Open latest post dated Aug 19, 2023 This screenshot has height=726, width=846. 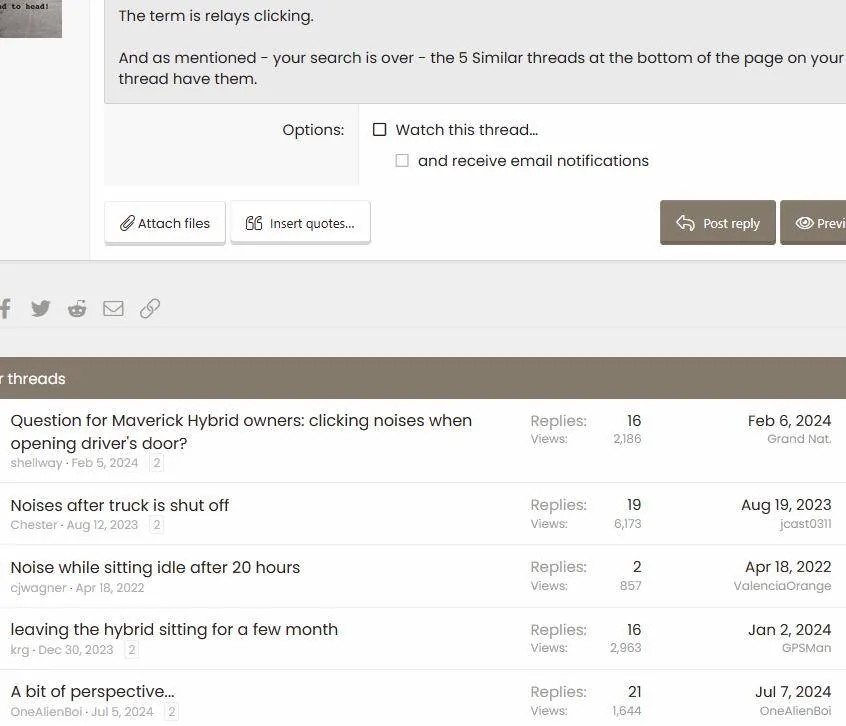[786, 505]
